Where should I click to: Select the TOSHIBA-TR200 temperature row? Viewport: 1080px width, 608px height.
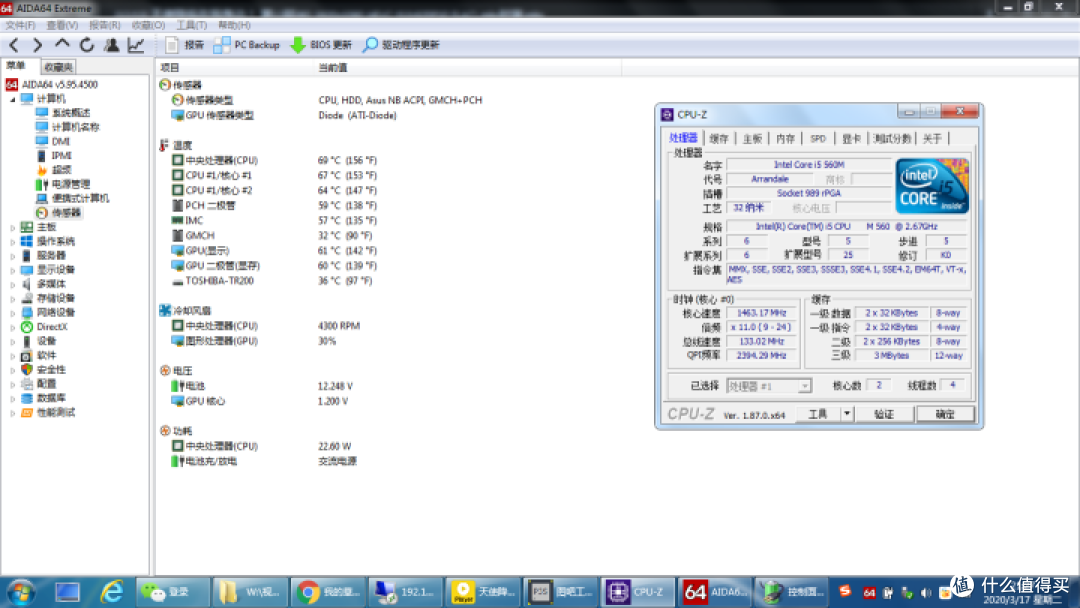tap(272, 281)
